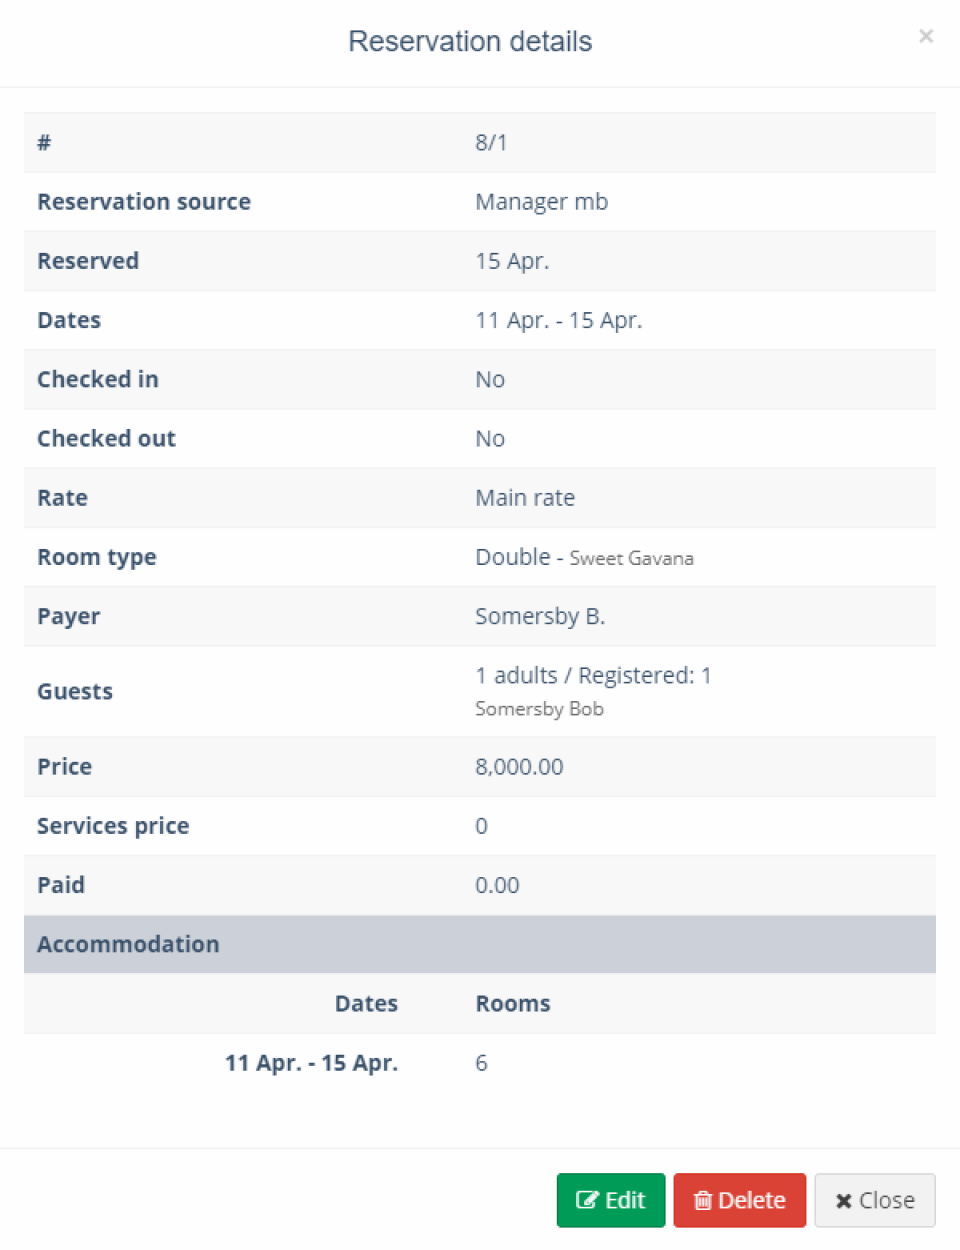Screen dimensions: 960x1250
Task: Select the Main rate value
Action: coord(524,497)
